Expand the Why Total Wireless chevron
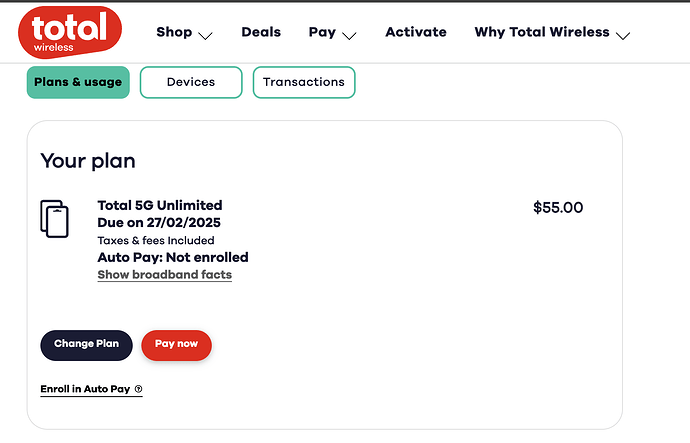Image resolution: width=690 pixels, height=443 pixels. click(623, 36)
